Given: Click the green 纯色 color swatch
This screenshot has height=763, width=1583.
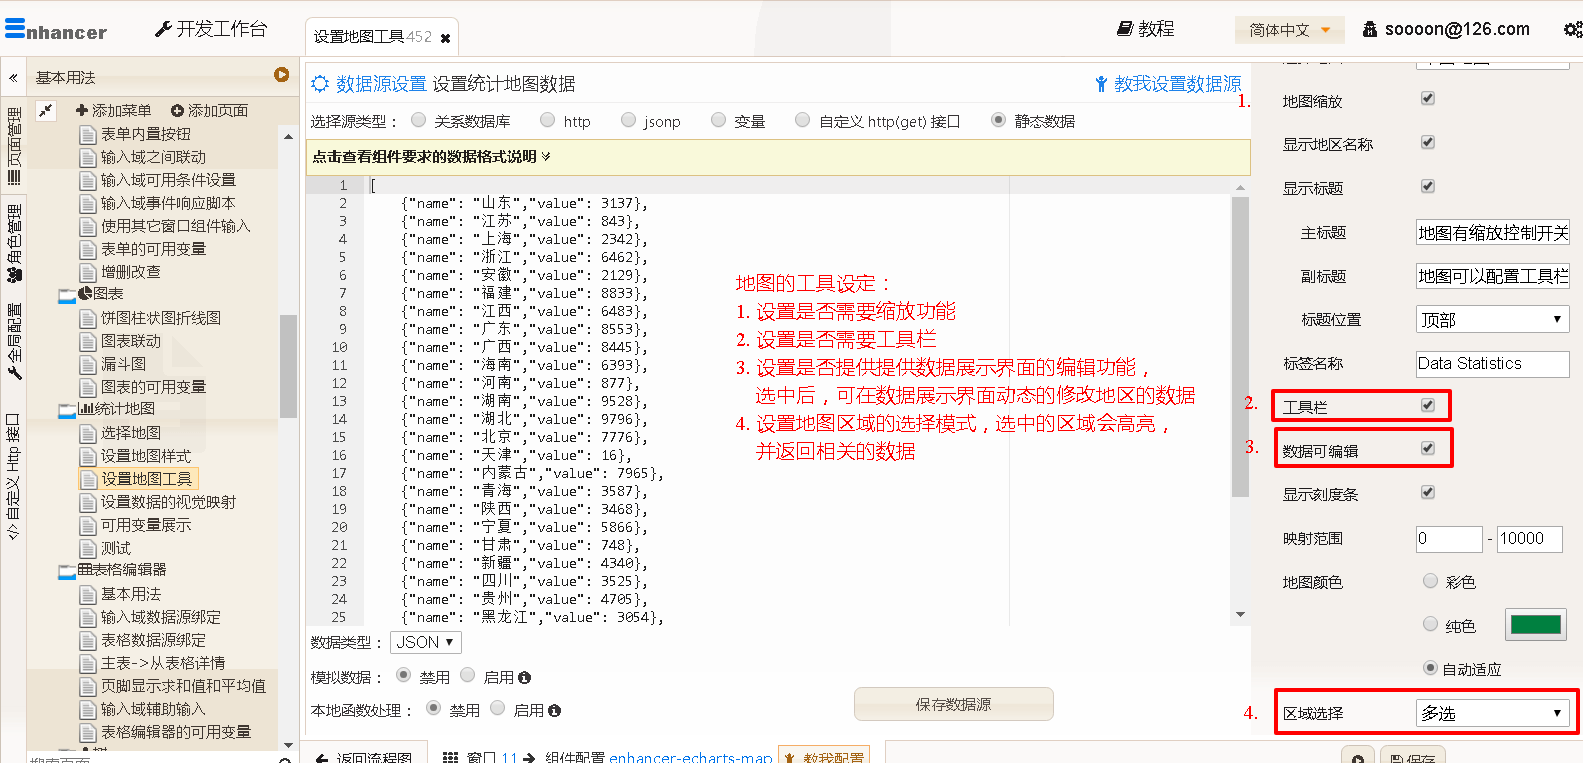Looking at the screenshot, I should point(1535,625).
